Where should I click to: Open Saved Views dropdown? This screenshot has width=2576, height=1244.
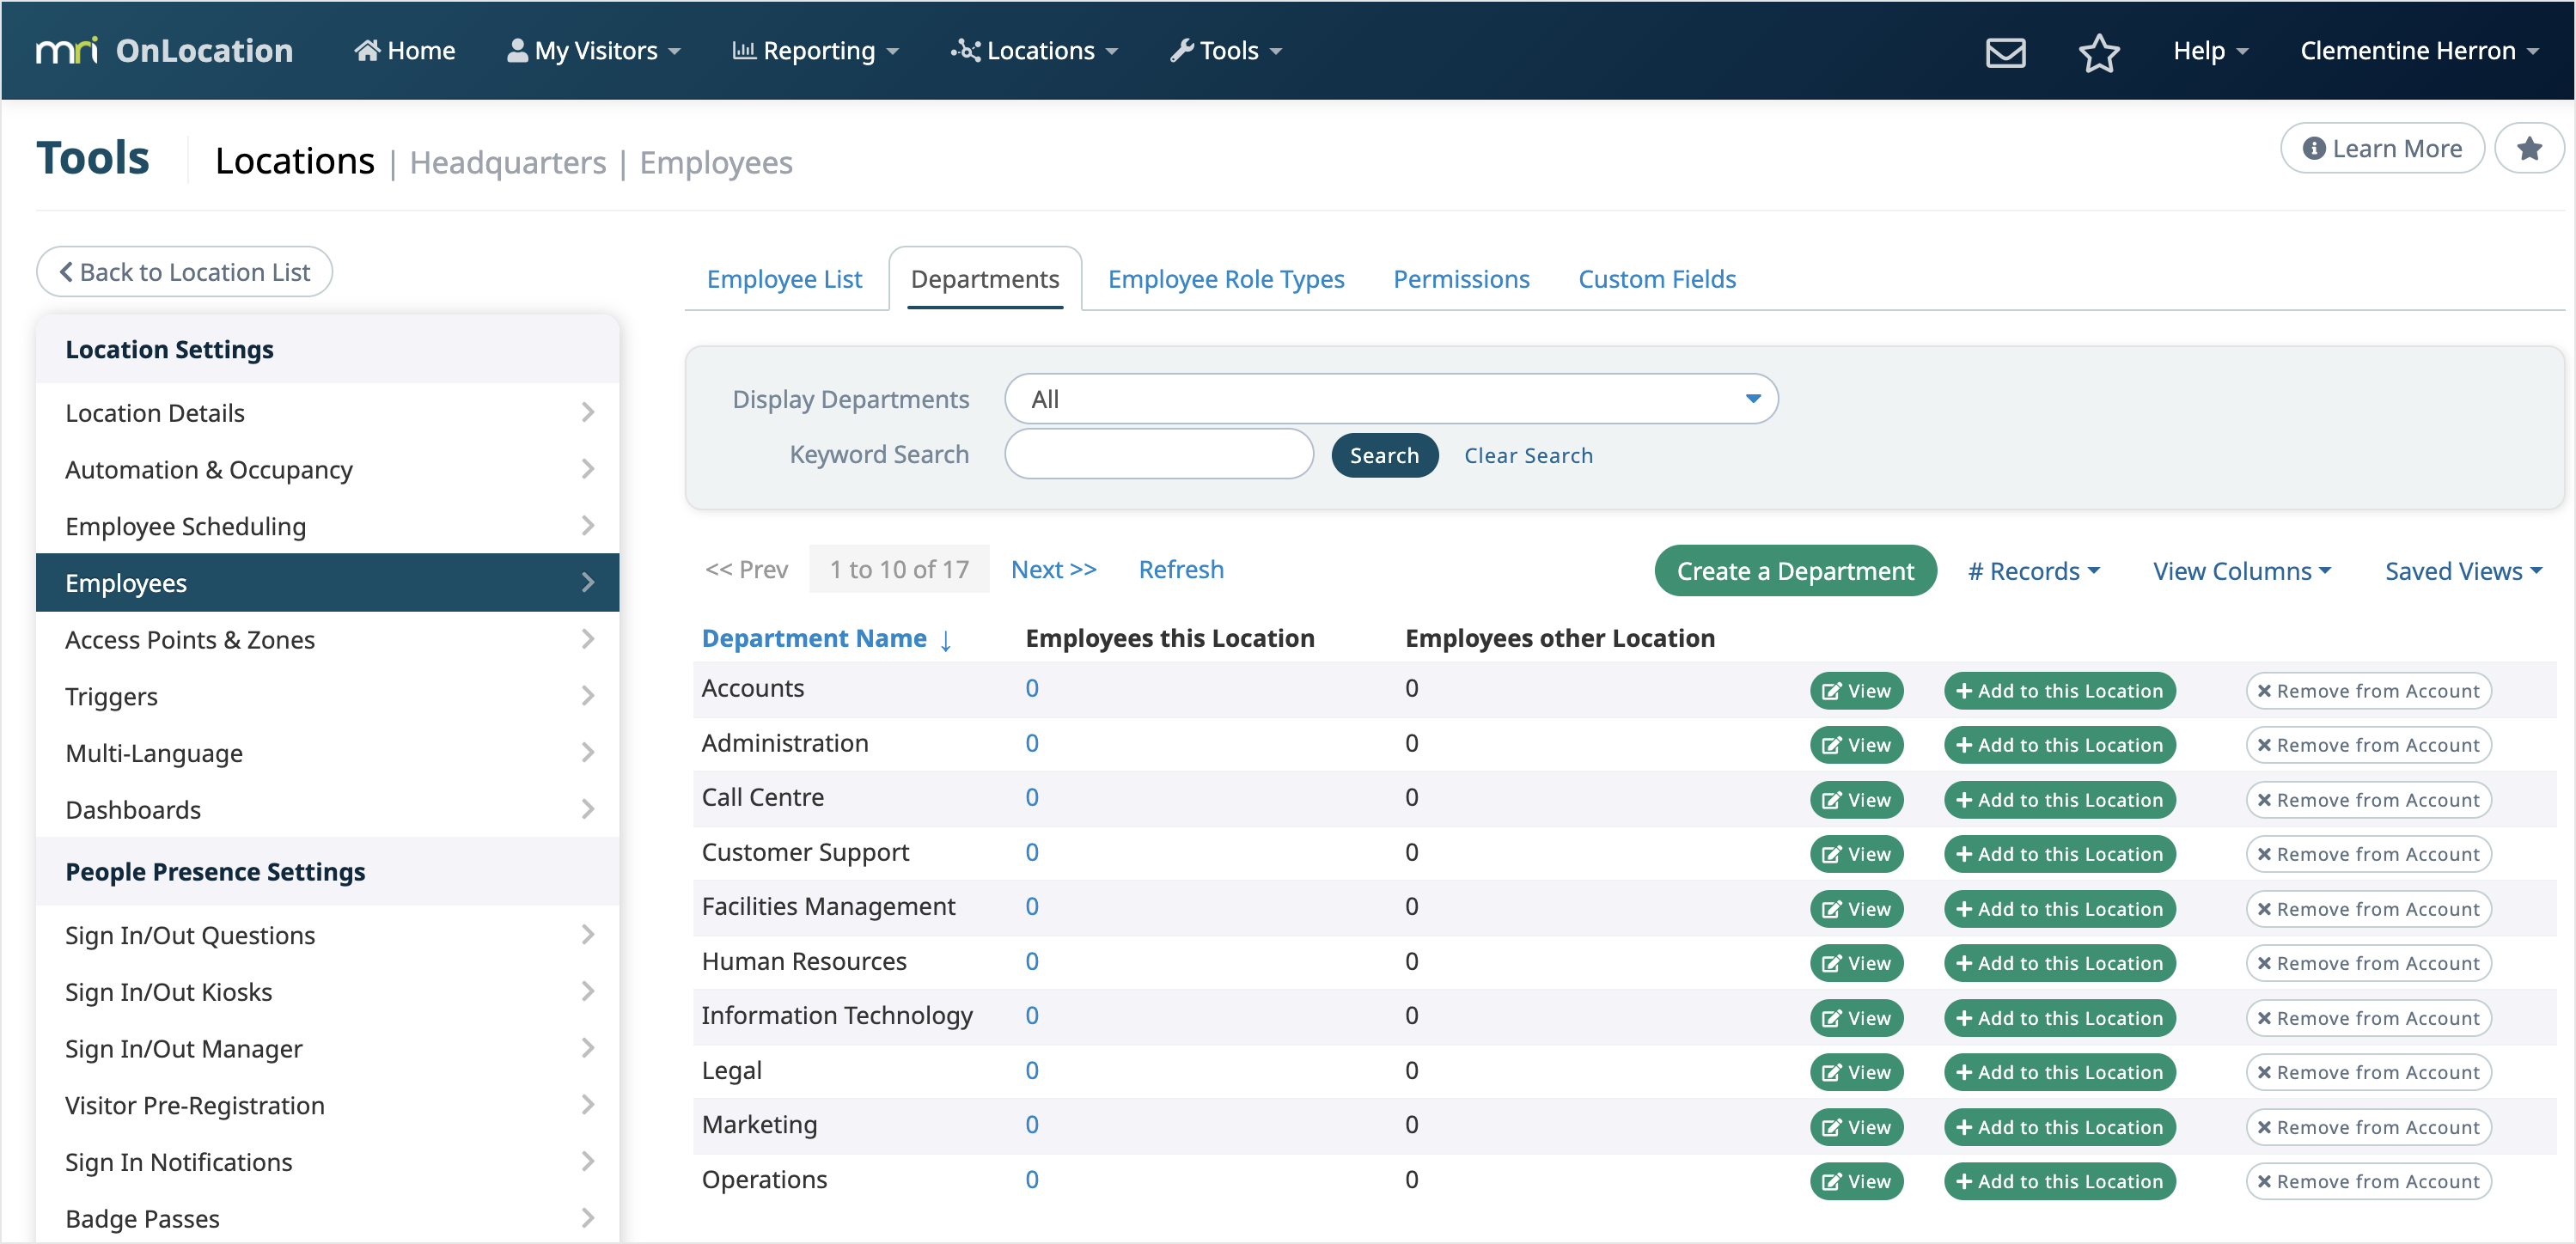2463,571
